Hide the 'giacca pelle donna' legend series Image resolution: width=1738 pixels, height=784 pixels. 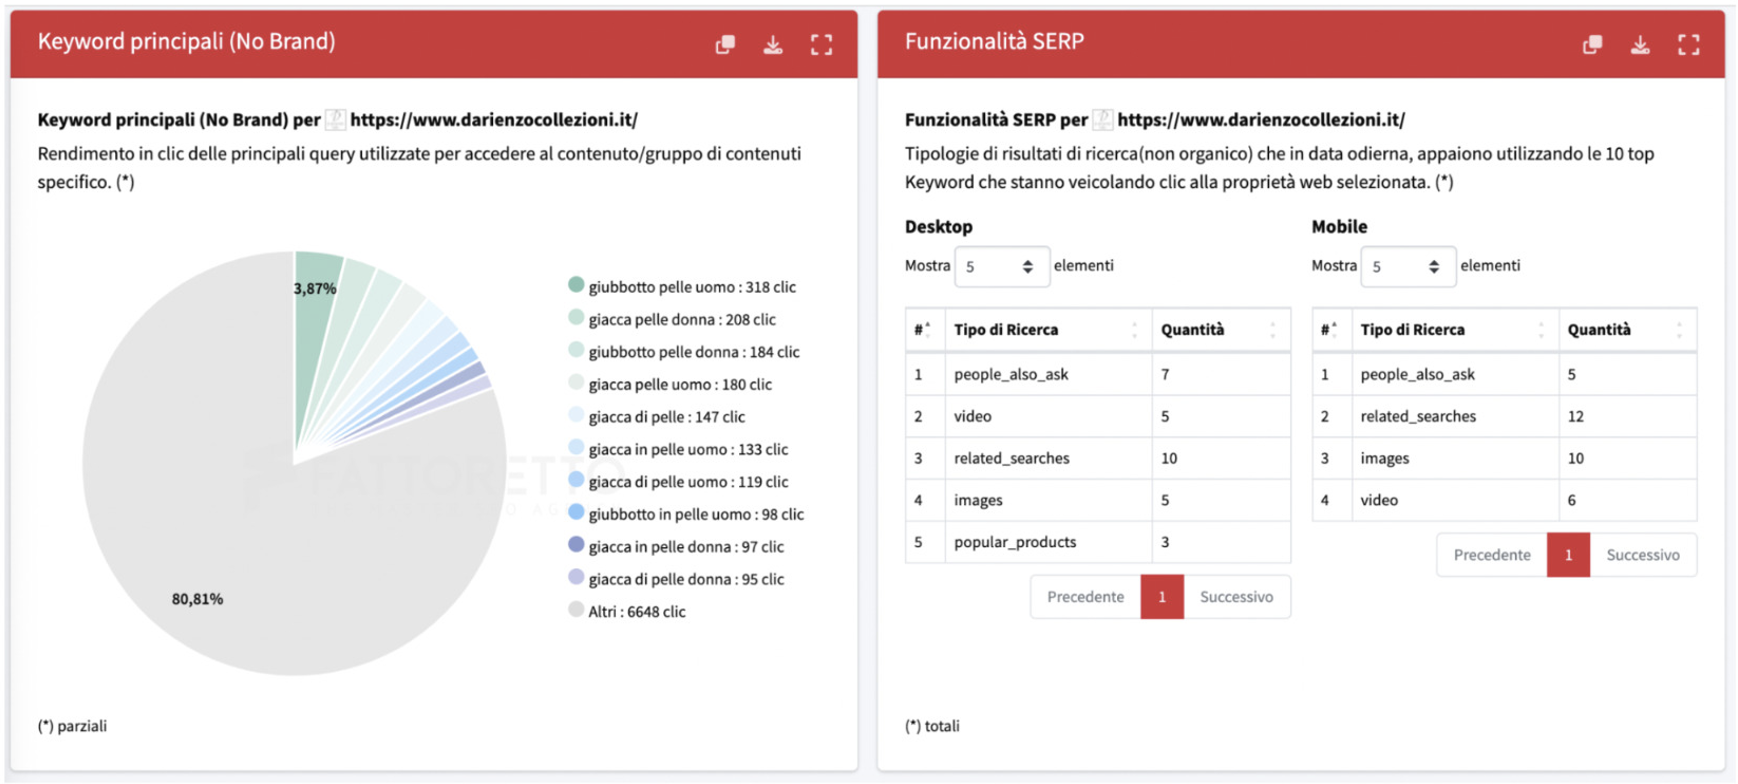coord(681,320)
